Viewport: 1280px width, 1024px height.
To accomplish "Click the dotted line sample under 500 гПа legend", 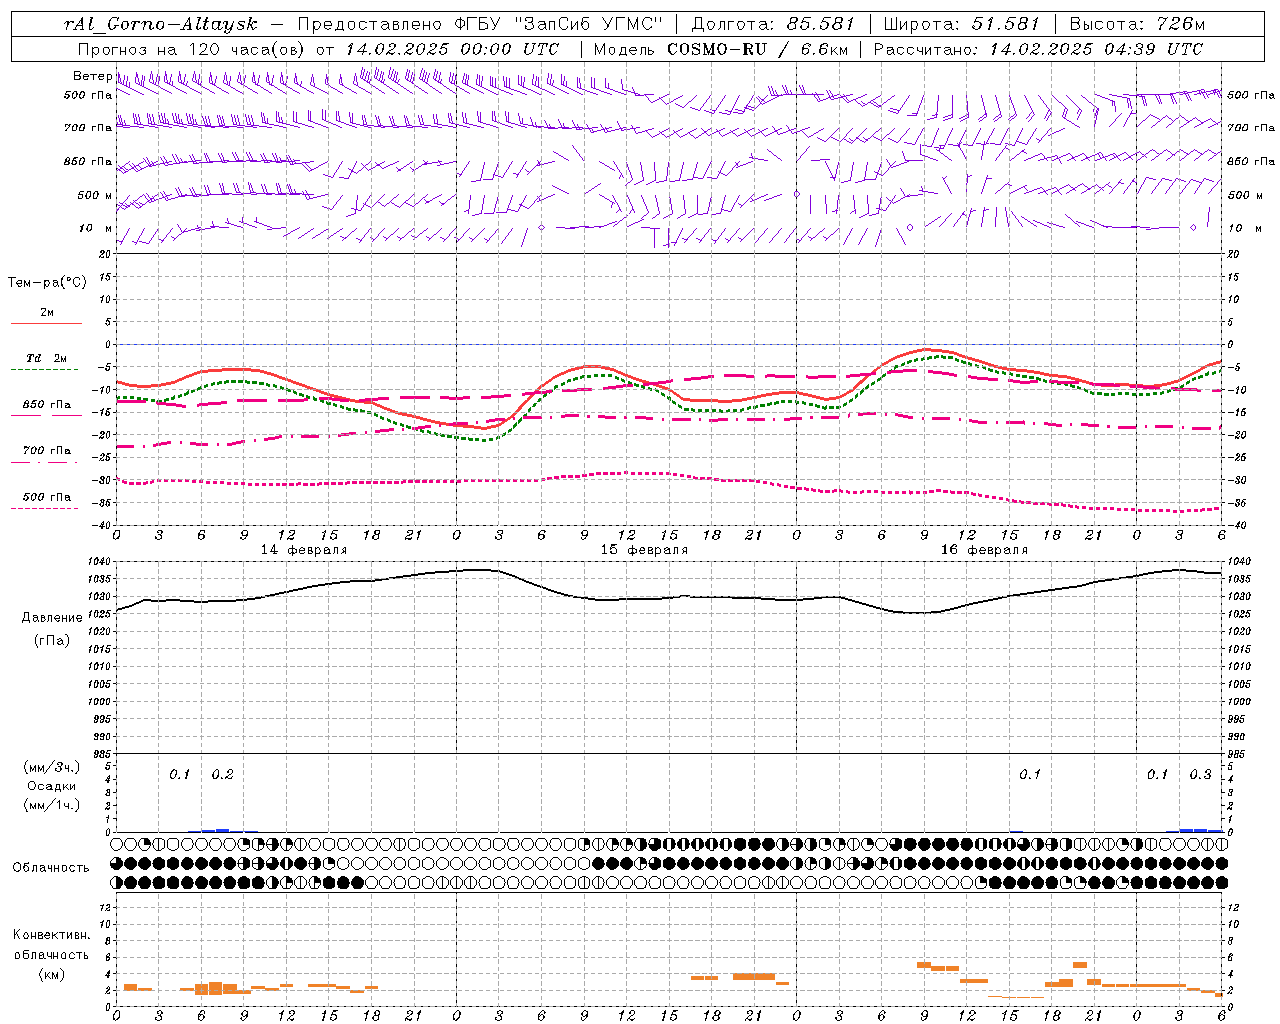I will pos(45,509).
